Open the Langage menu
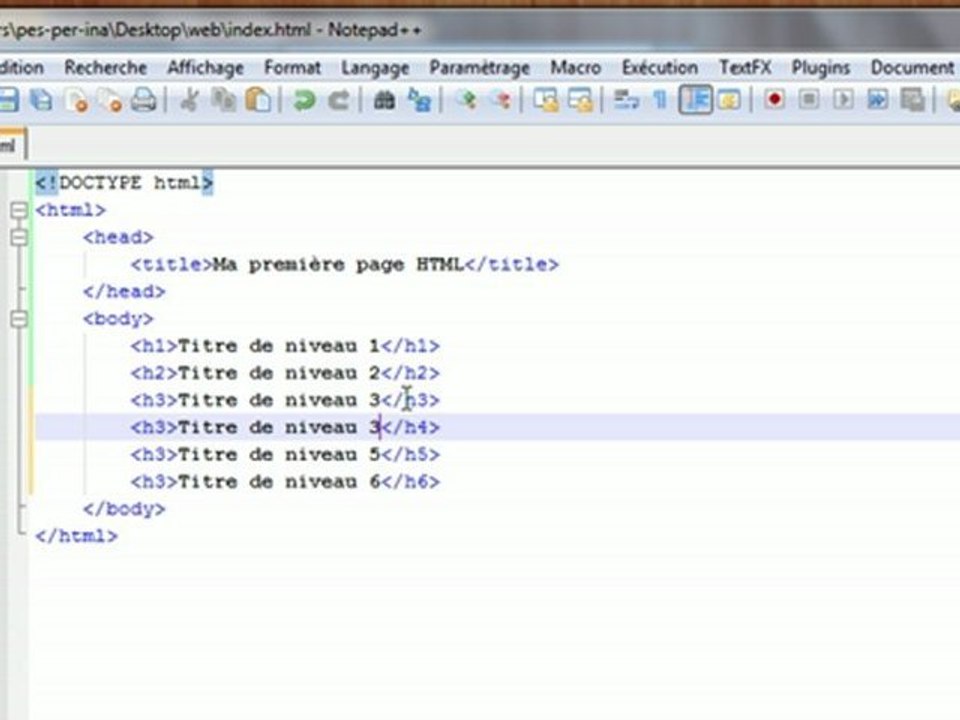Viewport: 960px width, 720px height. pyautogui.click(x=375, y=68)
